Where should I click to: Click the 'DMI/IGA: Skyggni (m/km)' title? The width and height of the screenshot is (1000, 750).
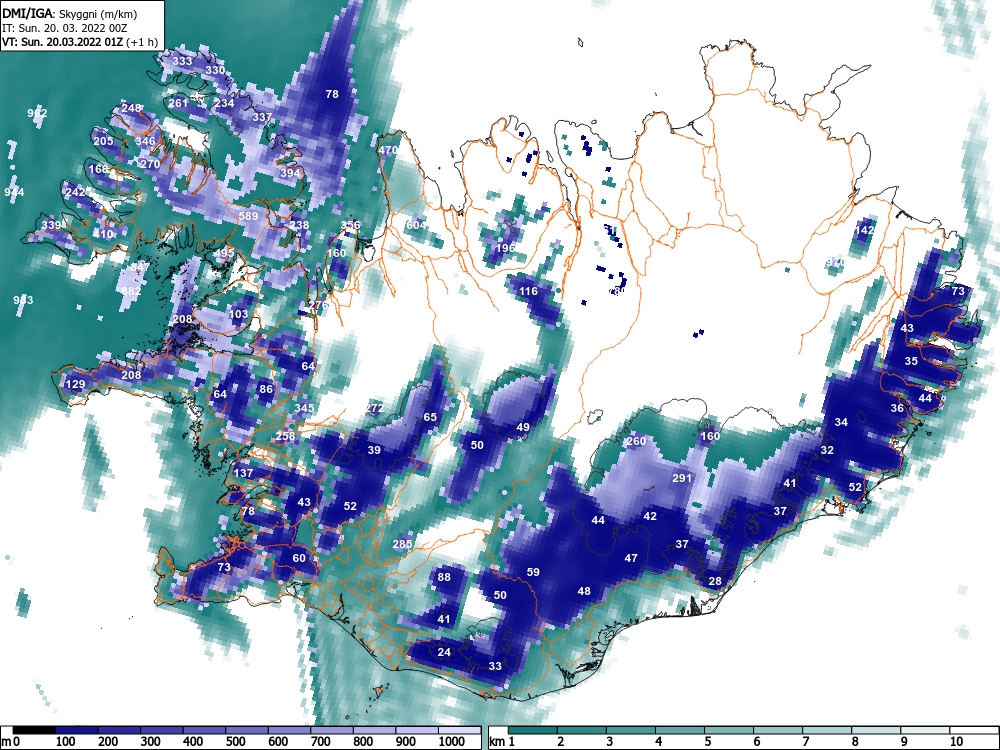tap(70, 13)
